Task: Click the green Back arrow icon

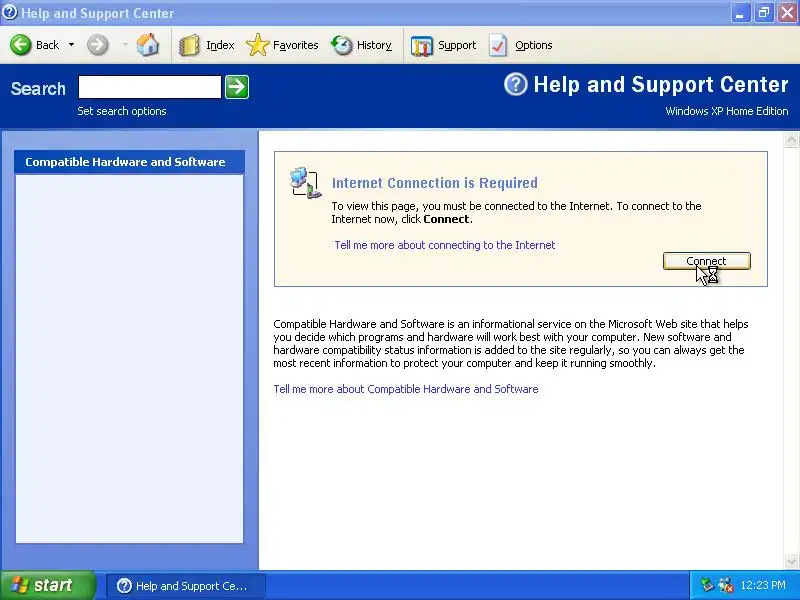Action: pyautogui.click(x=20, y=45)
